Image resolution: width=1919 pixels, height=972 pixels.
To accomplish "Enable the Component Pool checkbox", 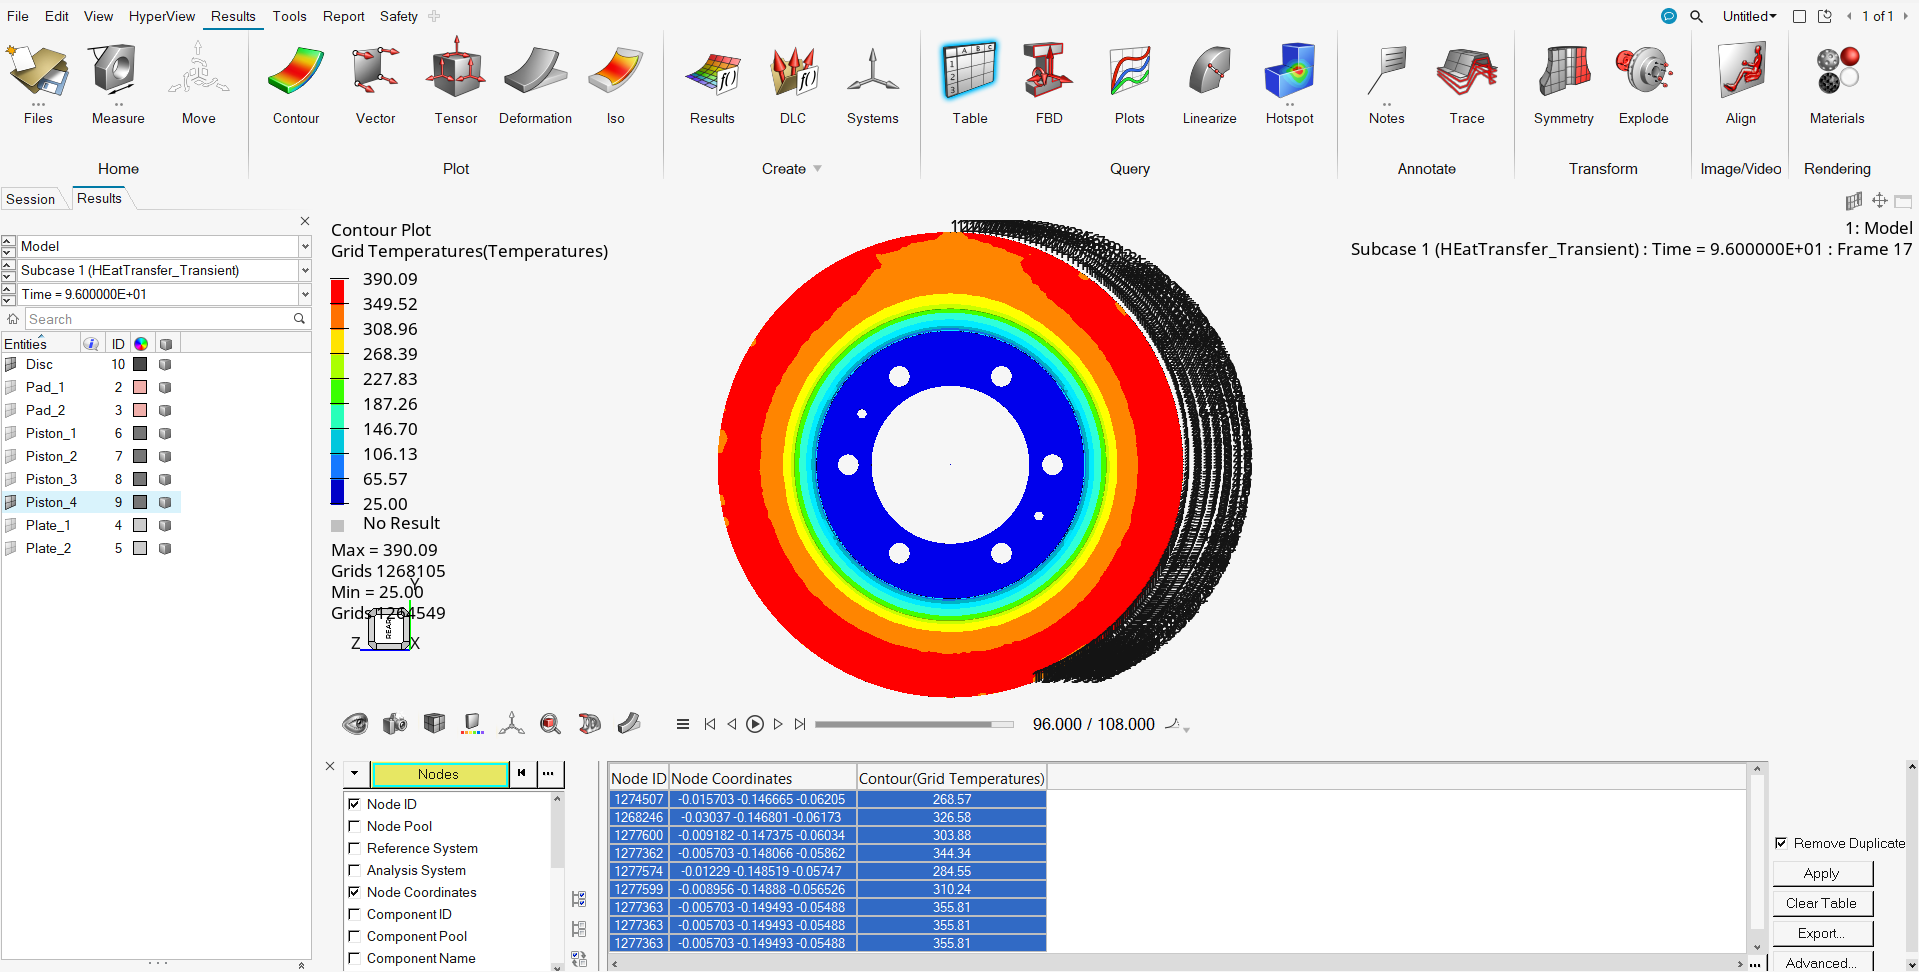I will 354,936.
